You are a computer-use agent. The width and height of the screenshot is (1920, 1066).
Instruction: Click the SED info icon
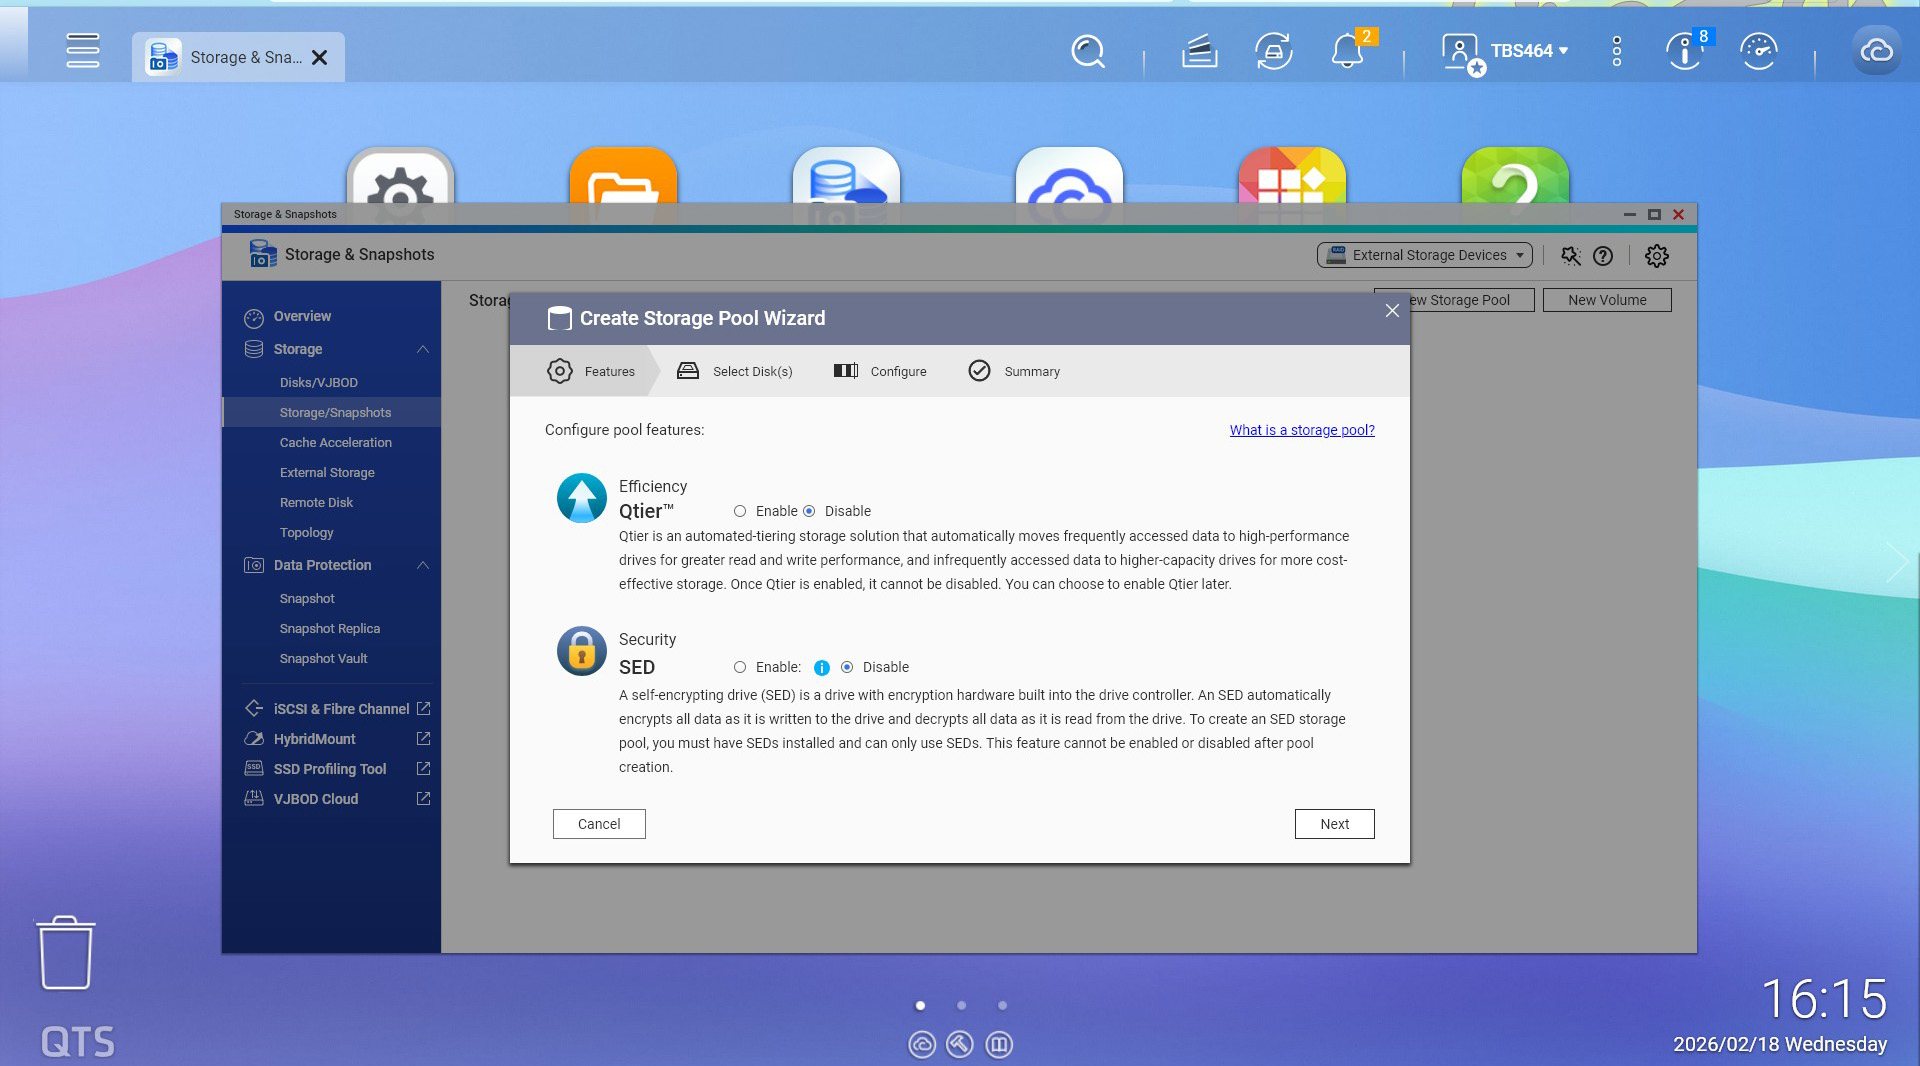coord(821,668)
